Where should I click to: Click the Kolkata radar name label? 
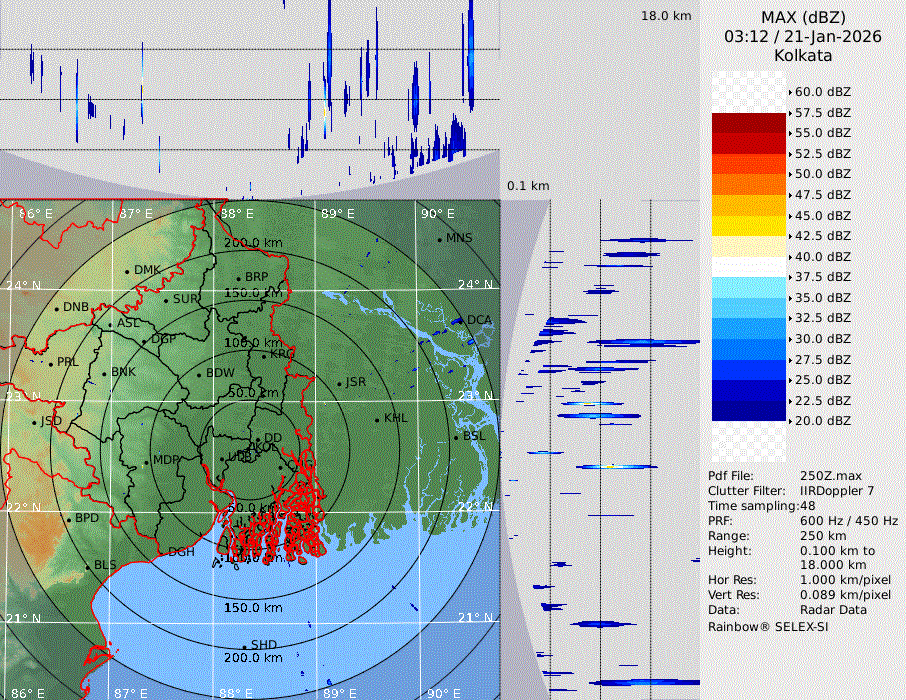tap(803, 55)
